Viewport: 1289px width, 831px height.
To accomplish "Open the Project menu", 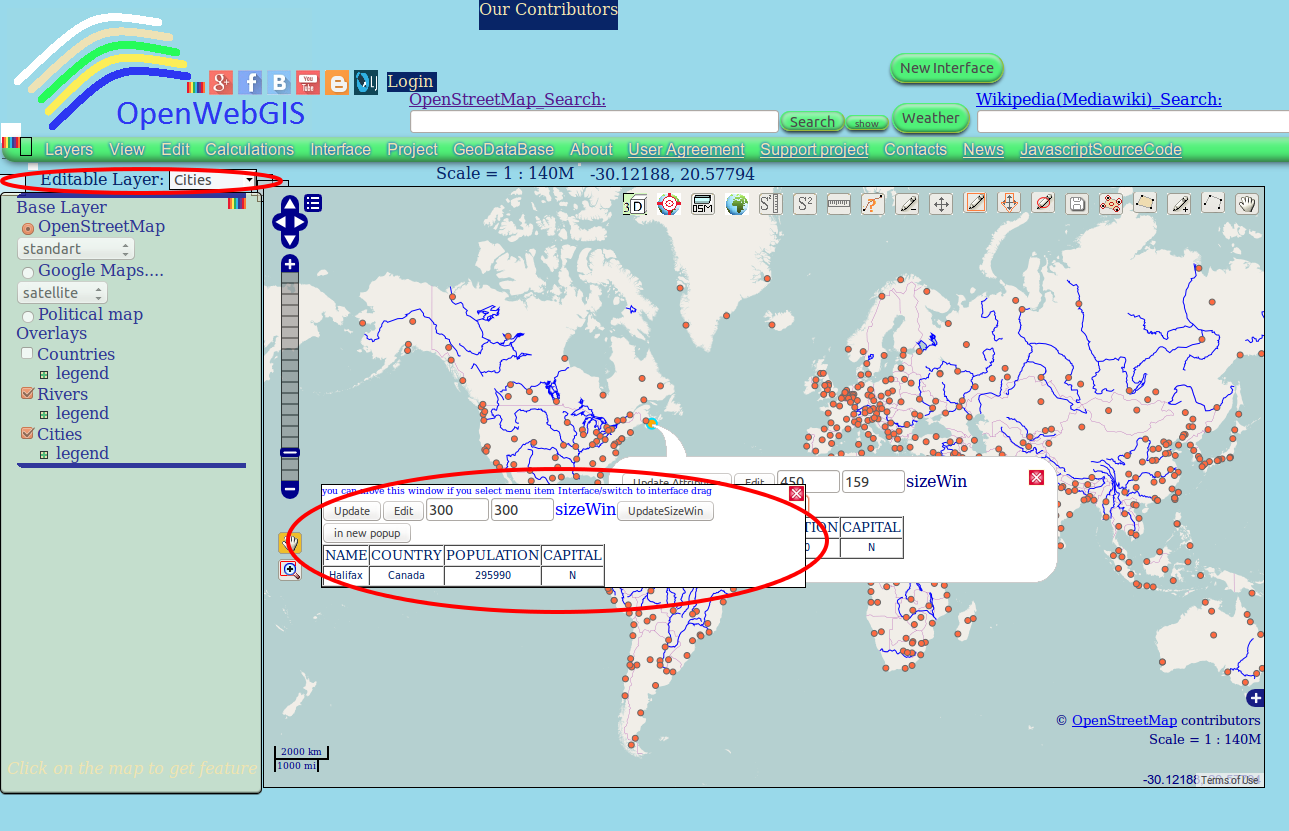I will click(x=413, y=150).
